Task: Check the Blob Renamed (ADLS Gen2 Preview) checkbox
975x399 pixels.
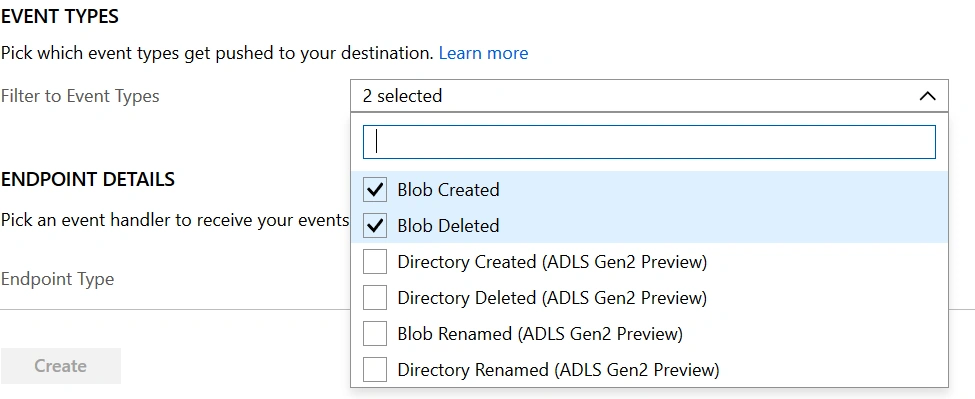Action: click(x=375, y=334)
